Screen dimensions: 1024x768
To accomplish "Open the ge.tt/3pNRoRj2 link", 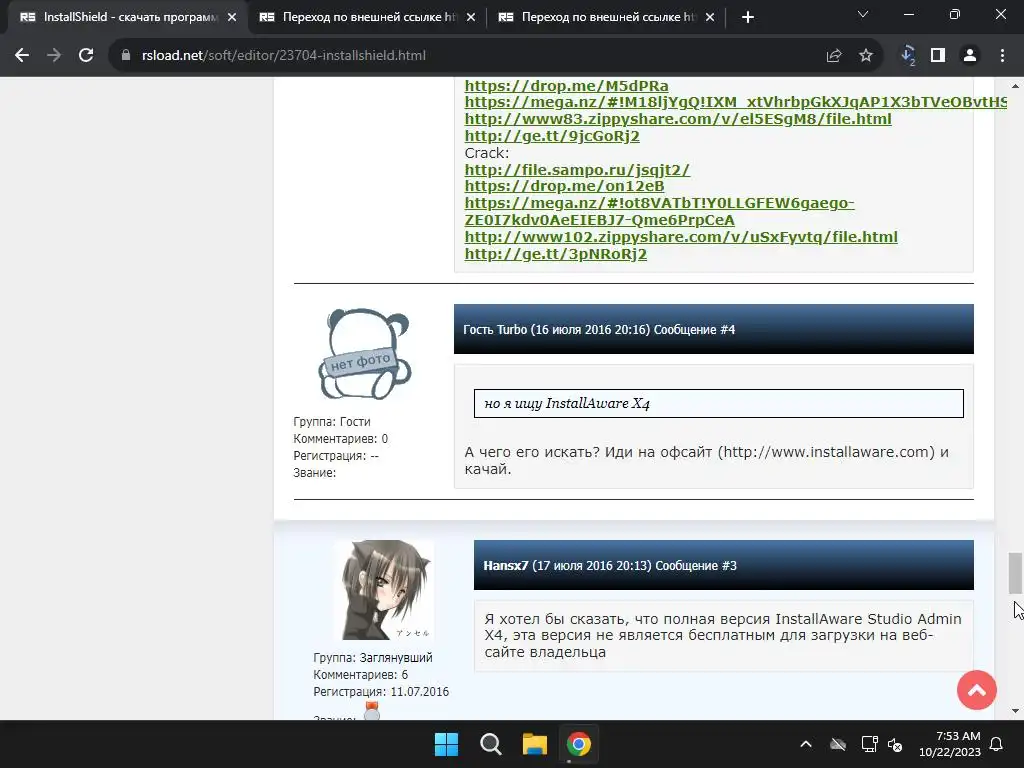I will [x=556, y=254].
